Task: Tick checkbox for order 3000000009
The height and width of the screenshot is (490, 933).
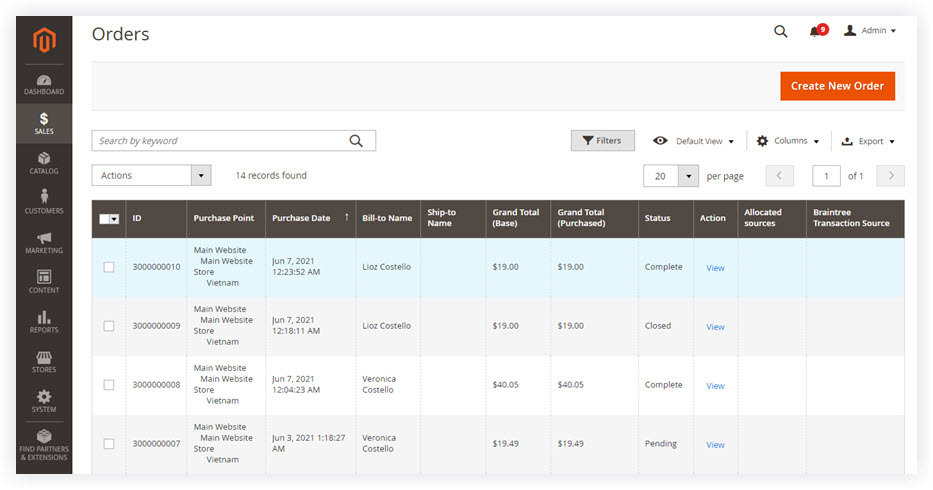Action: click(109, 326)
